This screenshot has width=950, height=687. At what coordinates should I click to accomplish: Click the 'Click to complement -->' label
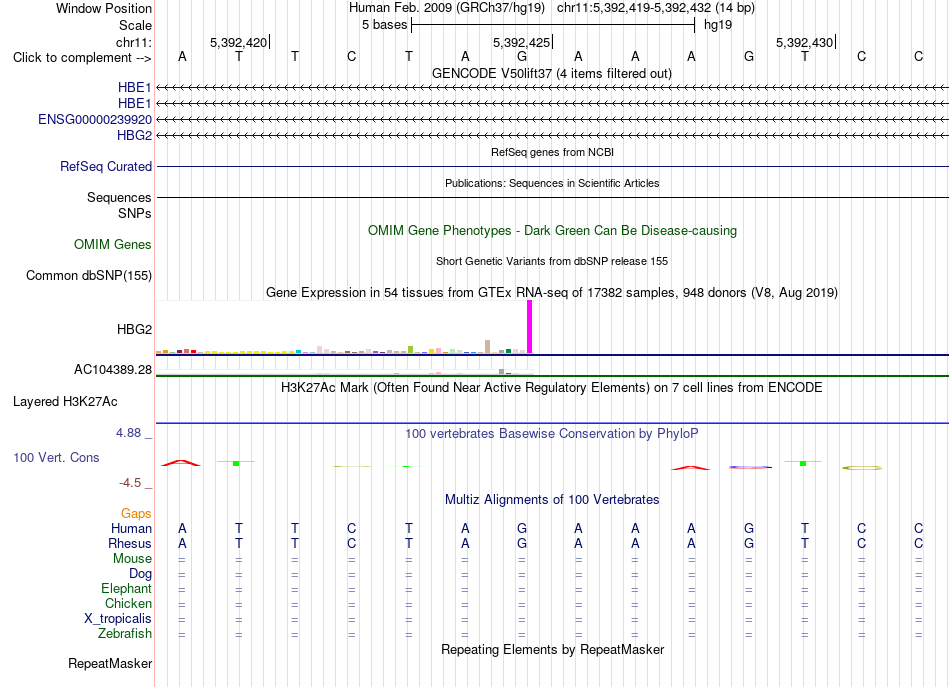[82, 58]
